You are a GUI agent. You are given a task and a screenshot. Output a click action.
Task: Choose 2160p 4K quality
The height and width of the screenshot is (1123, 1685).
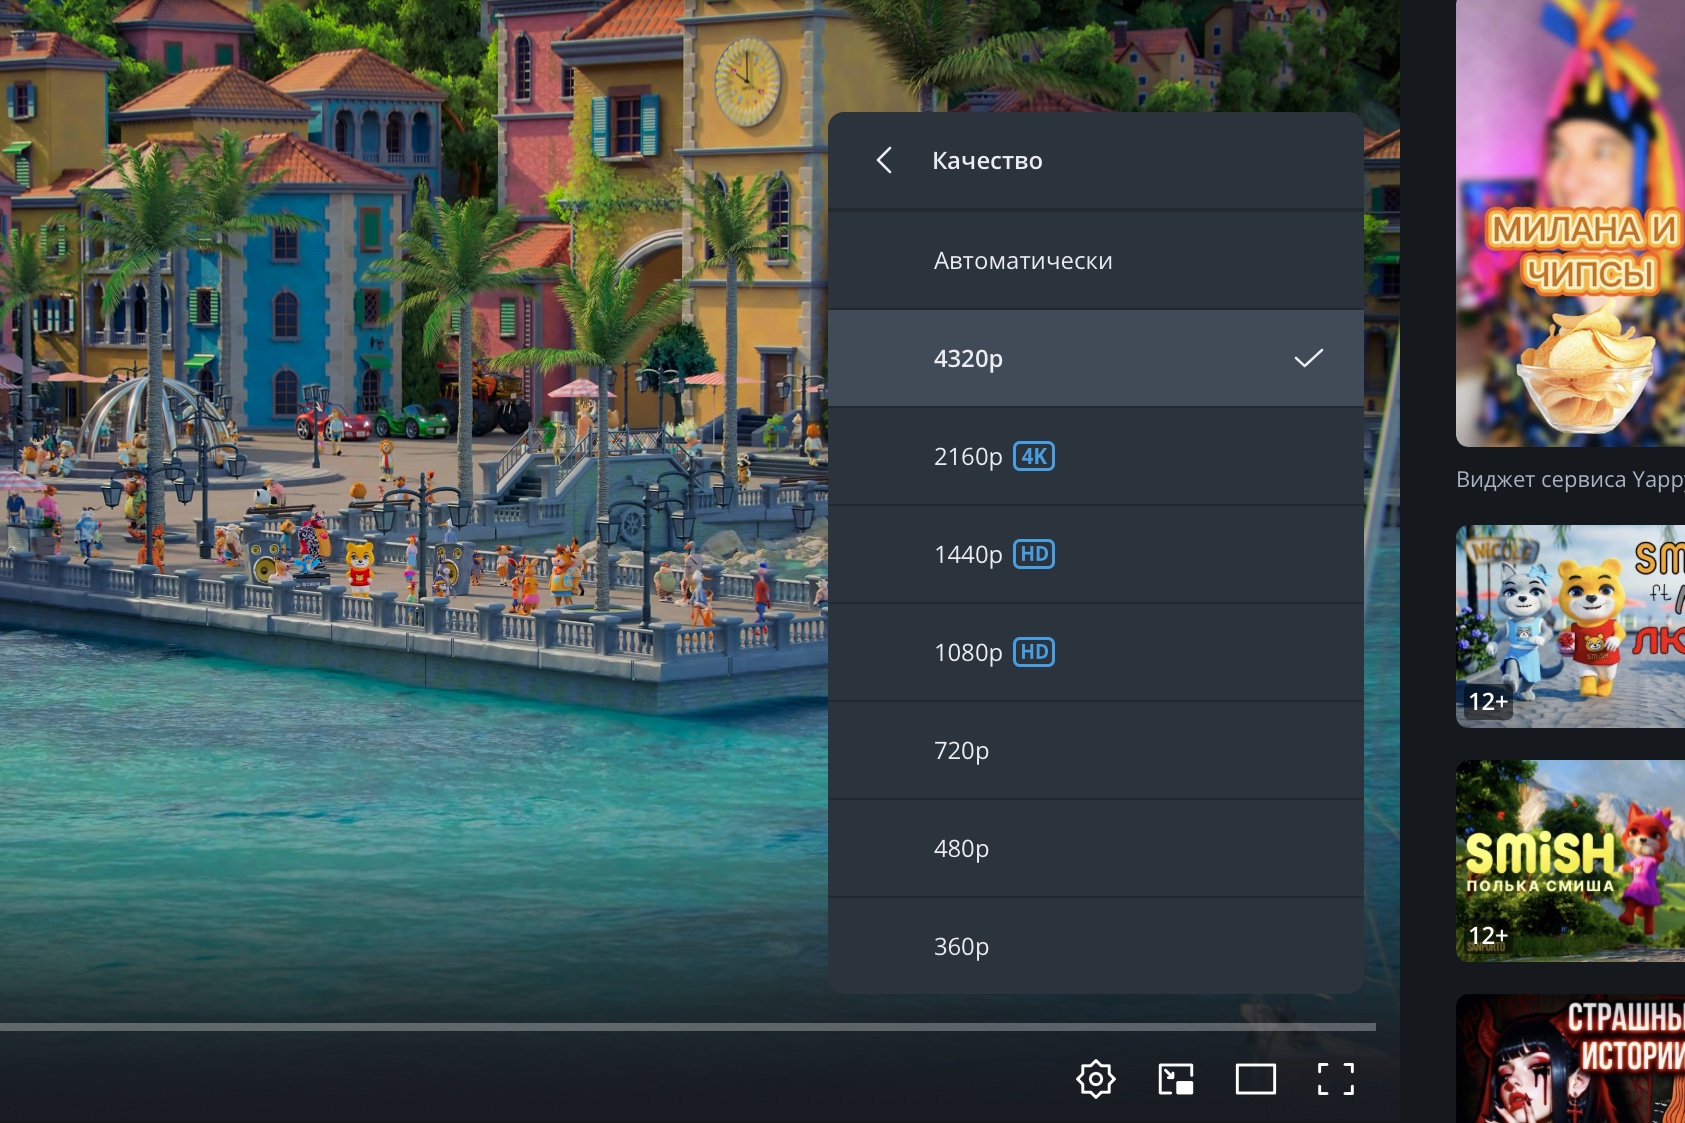pyautogui.click(x=1096, y=456)
